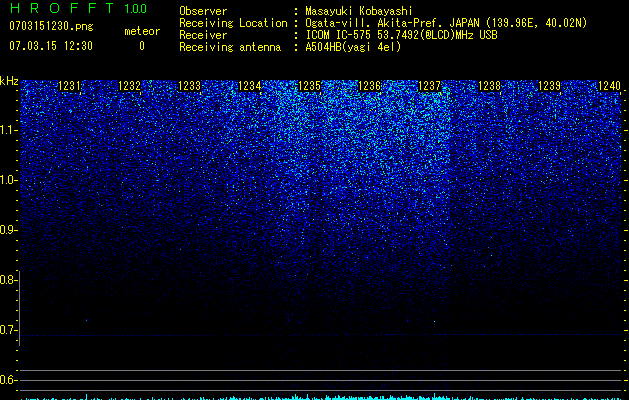The image size is (629, 400).
Task: Click the 1233 time marker
Action: pos(189,86)
